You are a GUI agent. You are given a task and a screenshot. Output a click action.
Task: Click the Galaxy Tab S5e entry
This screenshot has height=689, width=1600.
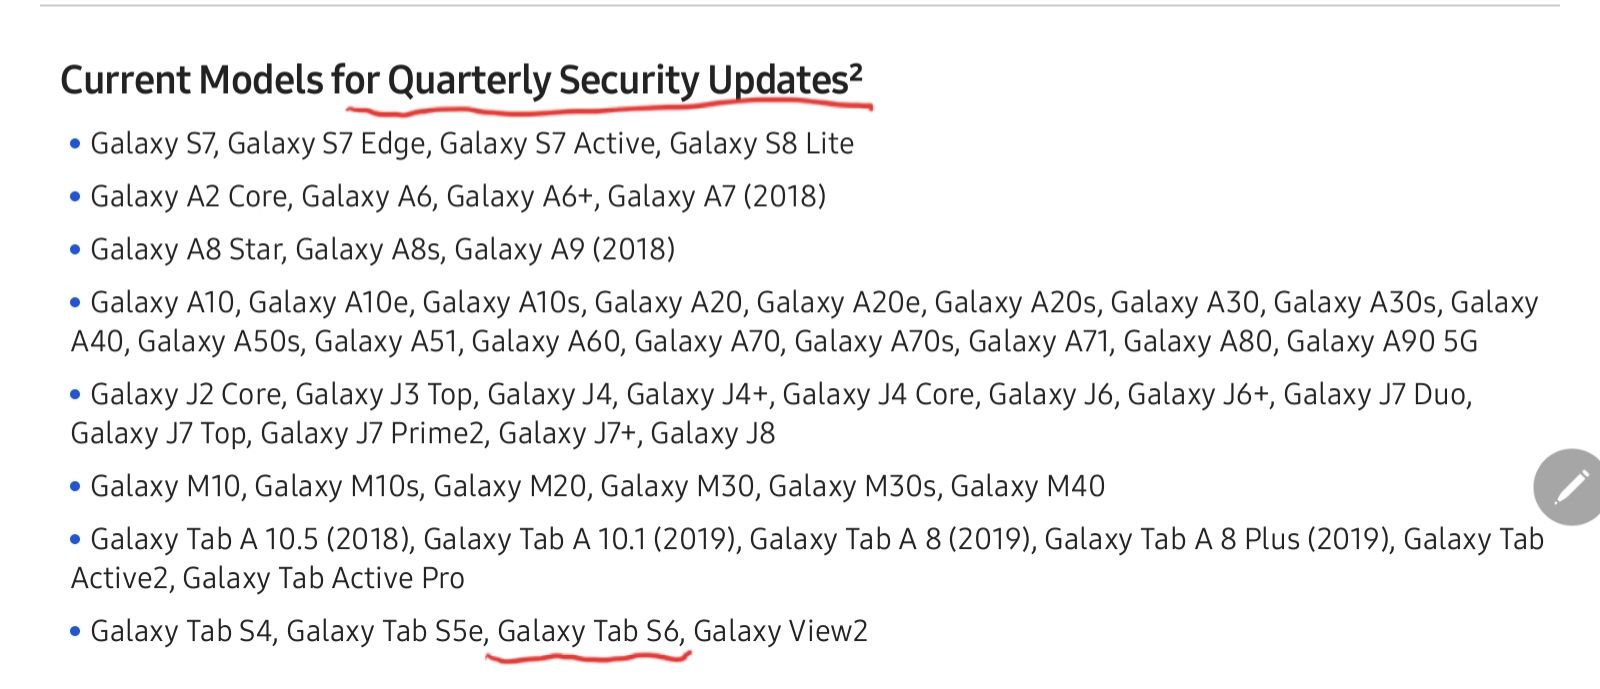386,631
